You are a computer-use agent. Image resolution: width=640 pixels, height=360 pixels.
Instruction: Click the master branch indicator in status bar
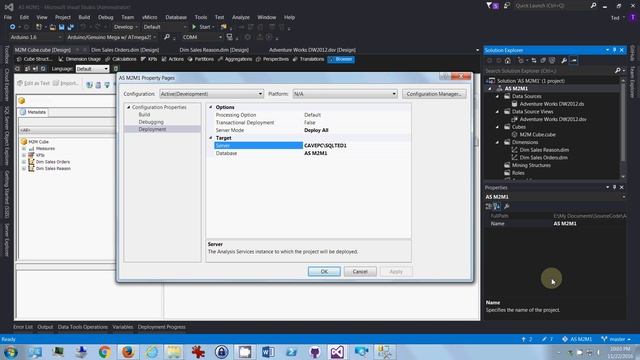click(616, 339)
